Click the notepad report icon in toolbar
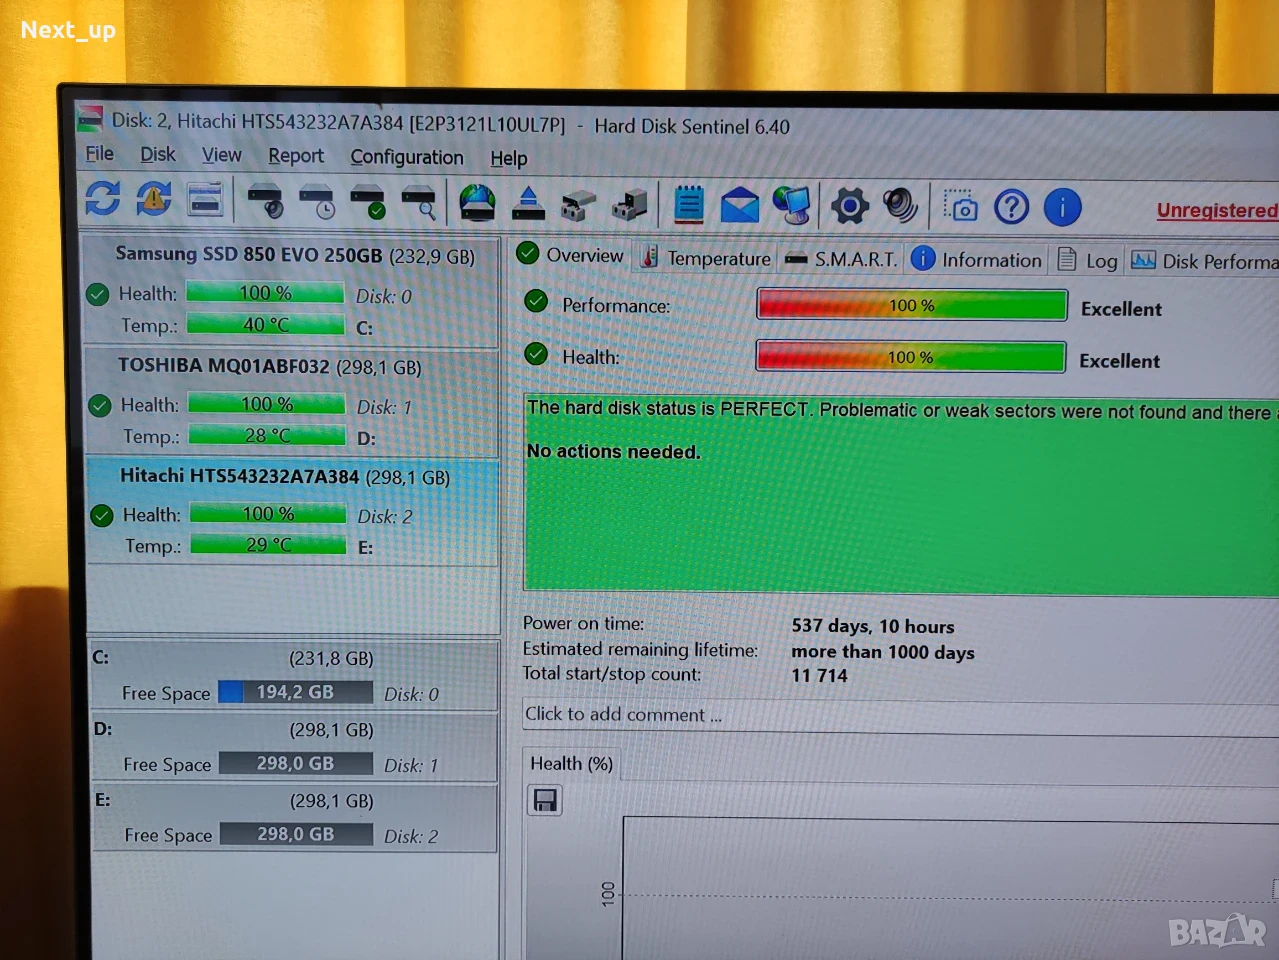This screenshot has height=960, width=1279. tap(688, 204)
